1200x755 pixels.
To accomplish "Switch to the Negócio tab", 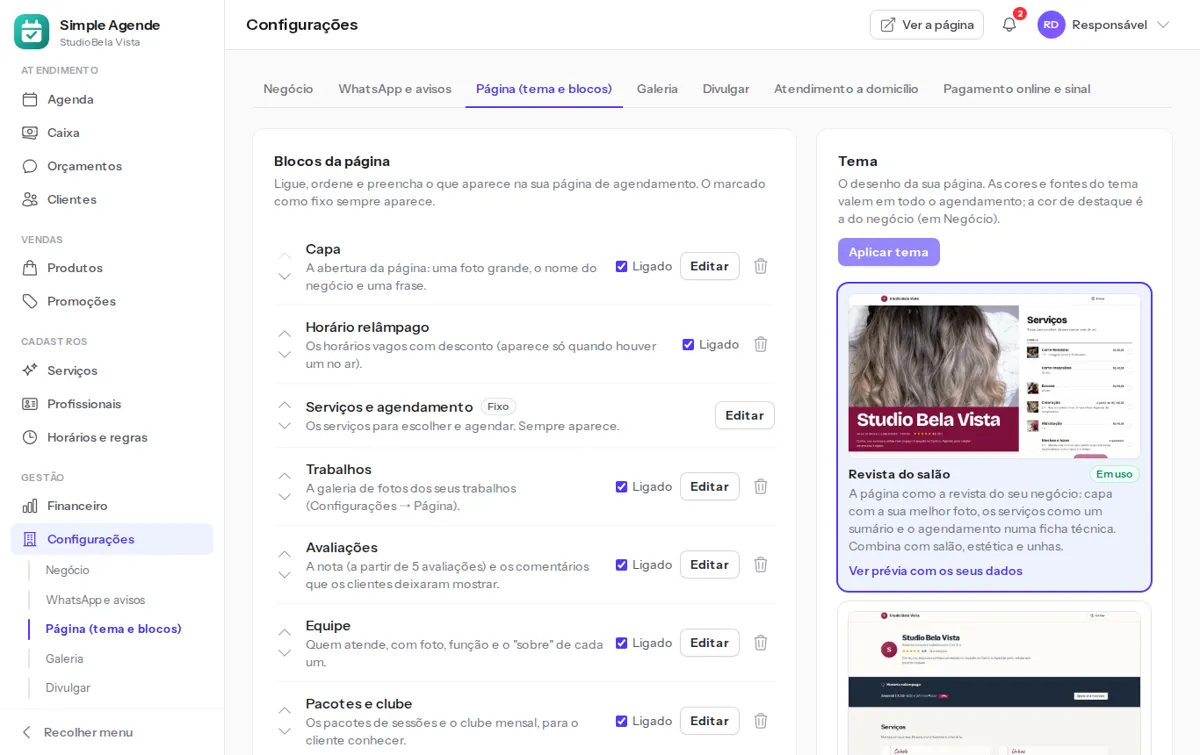I will tap(288, 89).
